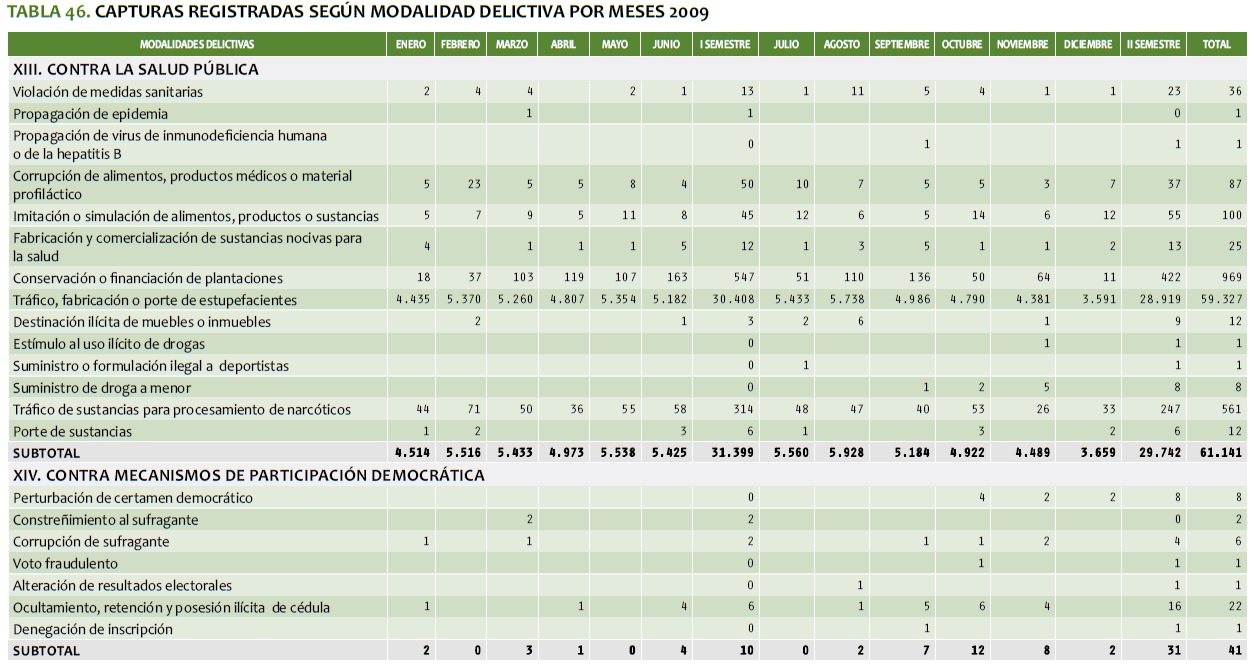The image size is (1250, 664).
Task: Click total '87' for Corrupción de alimentos
Action: 1235,184
